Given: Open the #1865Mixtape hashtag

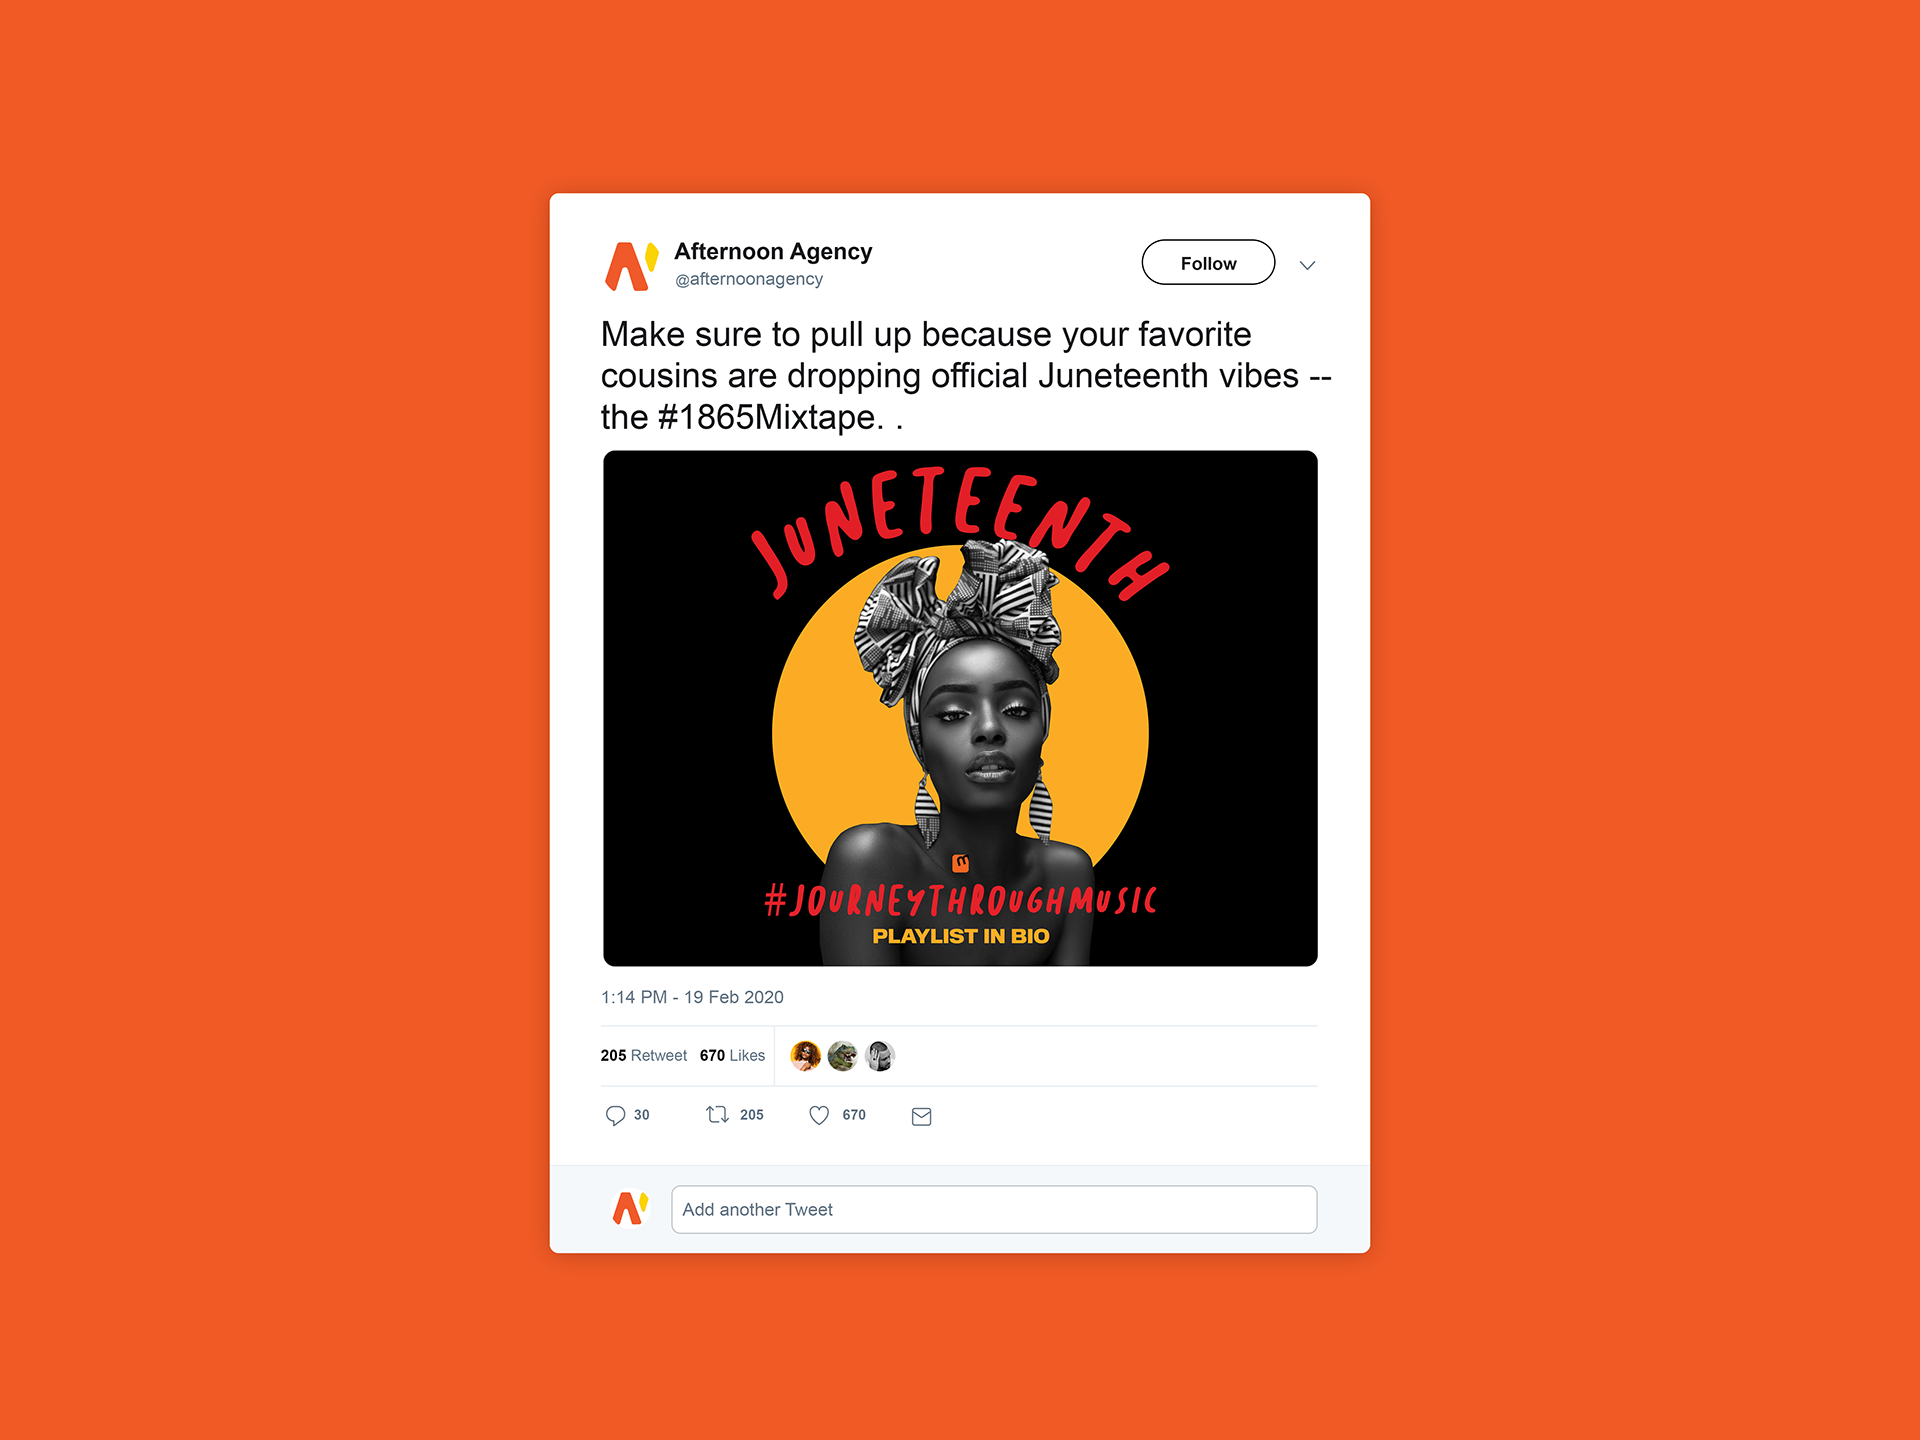Looking at the screenshot, I should click(766, 417).
